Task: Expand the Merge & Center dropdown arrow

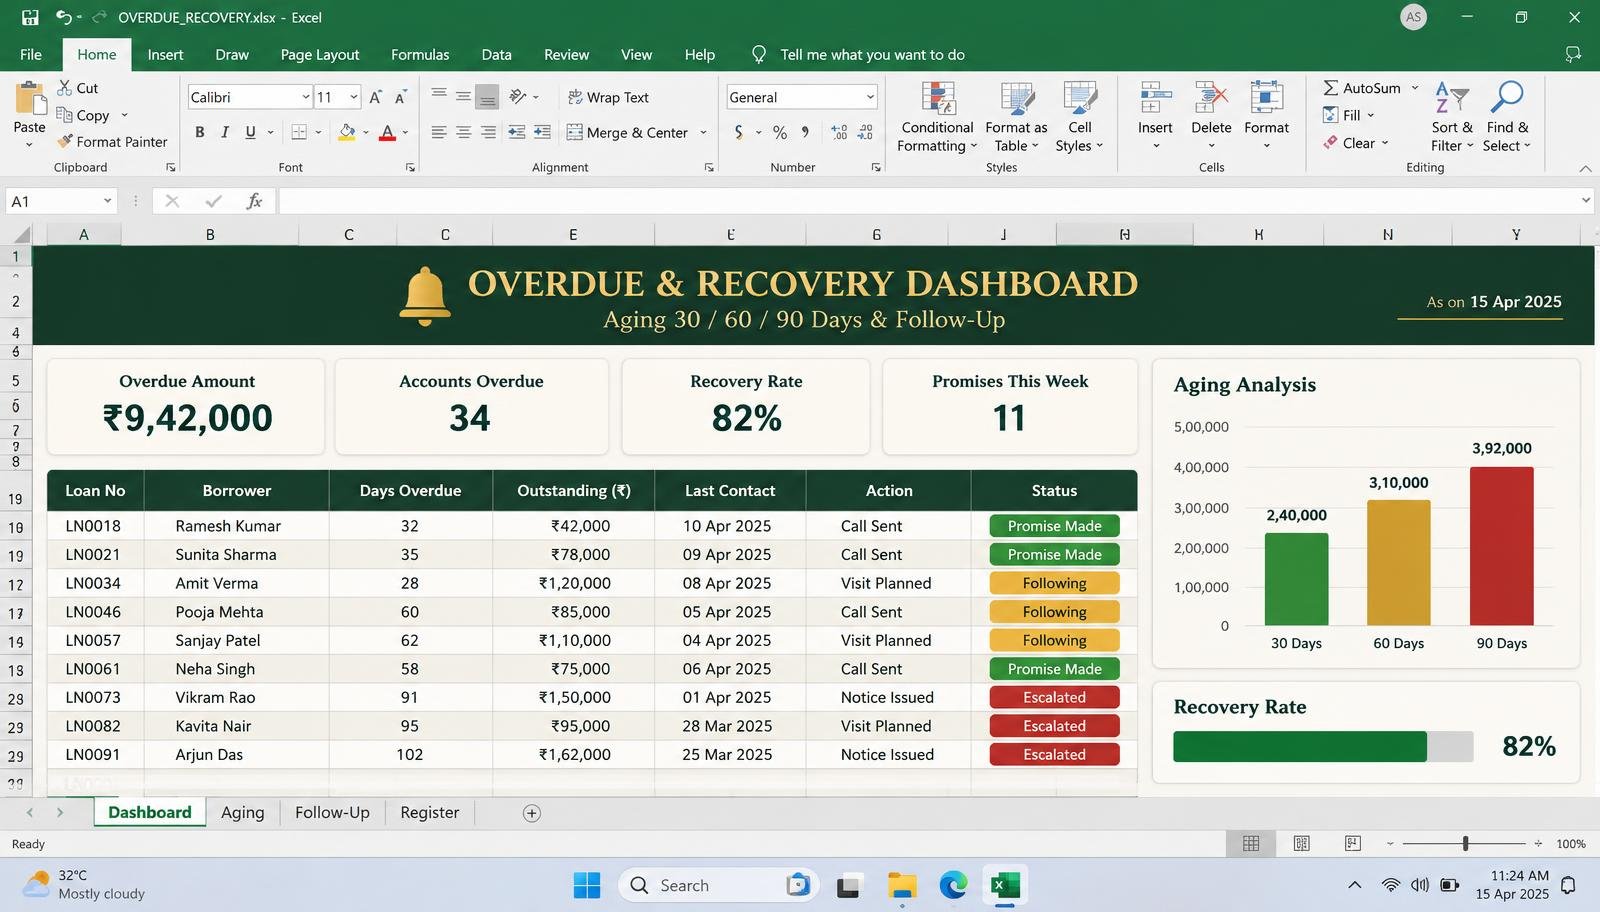Action: [x=703, y=132]
